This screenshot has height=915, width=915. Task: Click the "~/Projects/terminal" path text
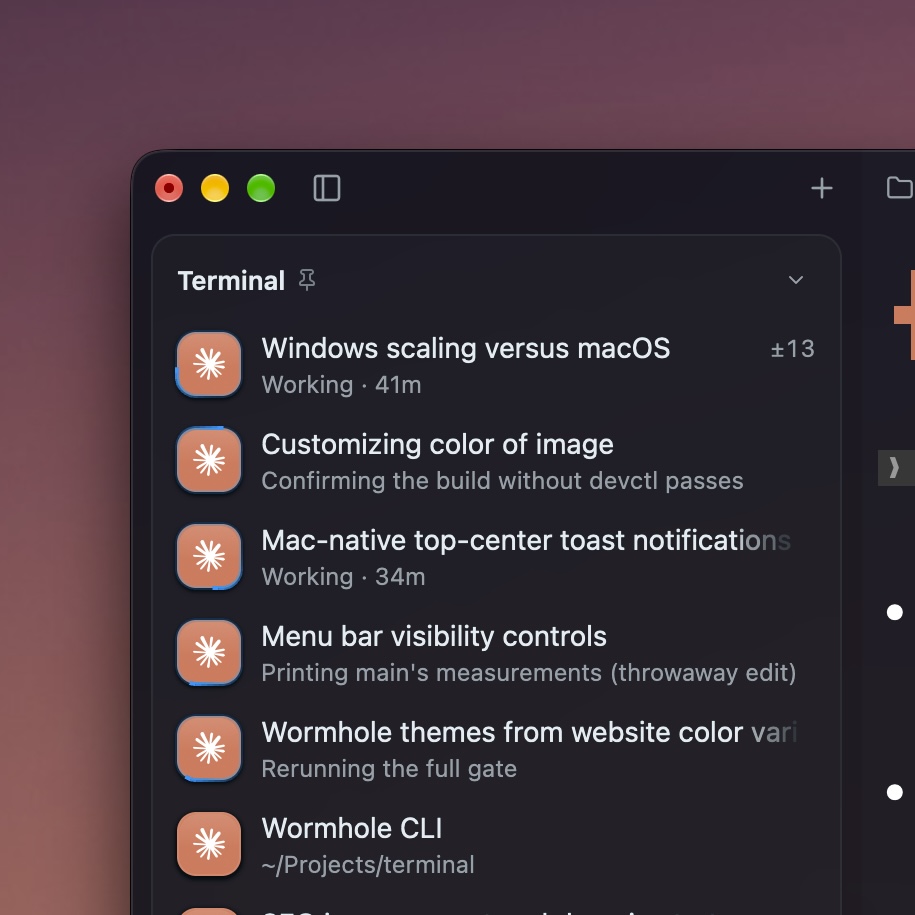(368, 865)
